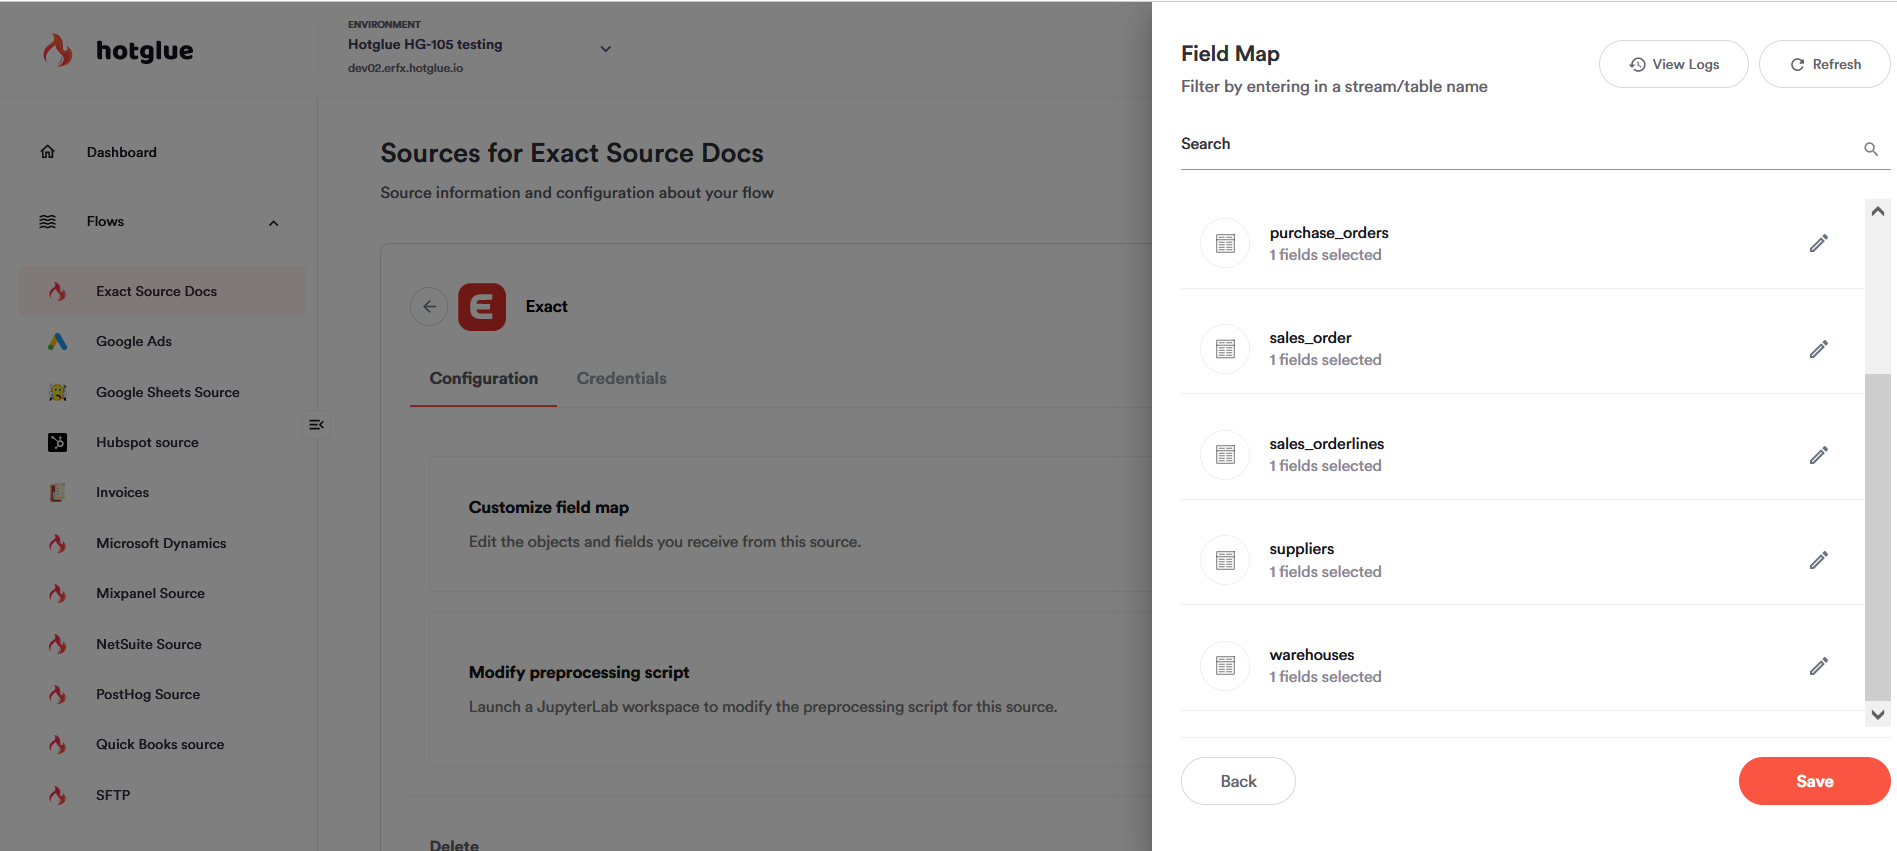Collapse the Flows section chevron
Viewport: 1897px width, 851px height.
(273, 223)
